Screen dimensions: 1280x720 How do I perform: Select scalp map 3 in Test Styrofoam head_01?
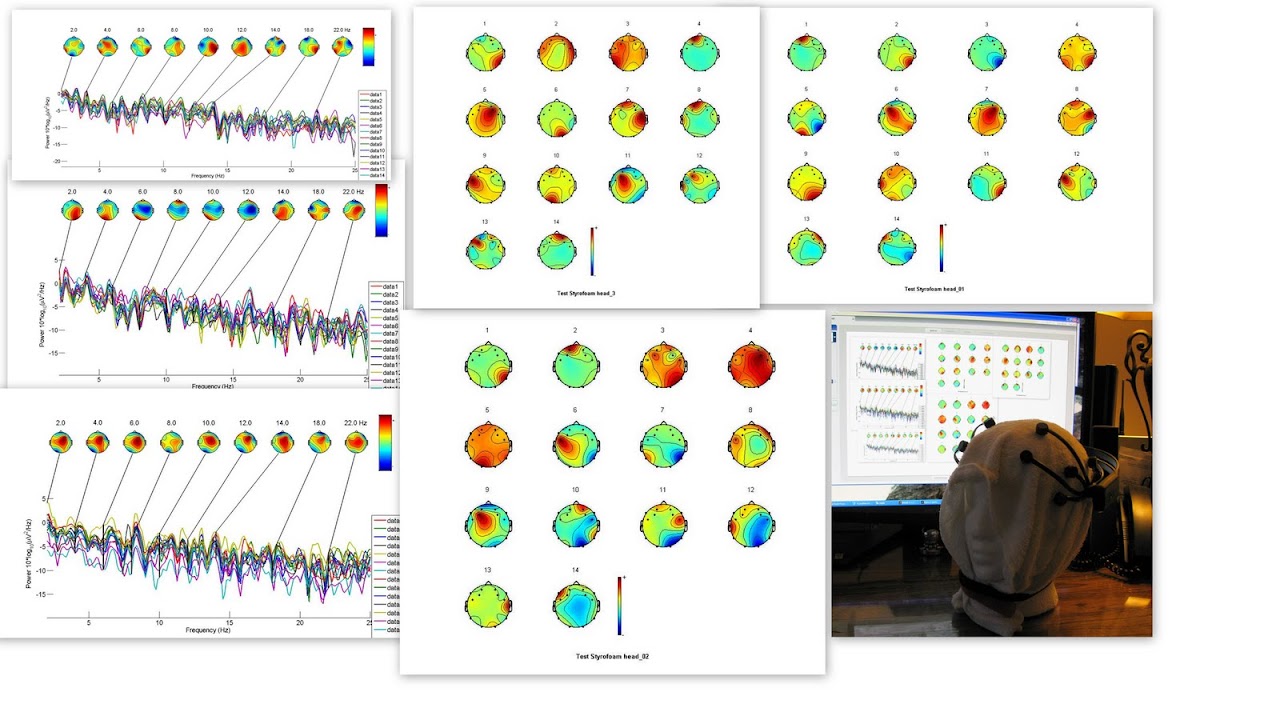986,51
